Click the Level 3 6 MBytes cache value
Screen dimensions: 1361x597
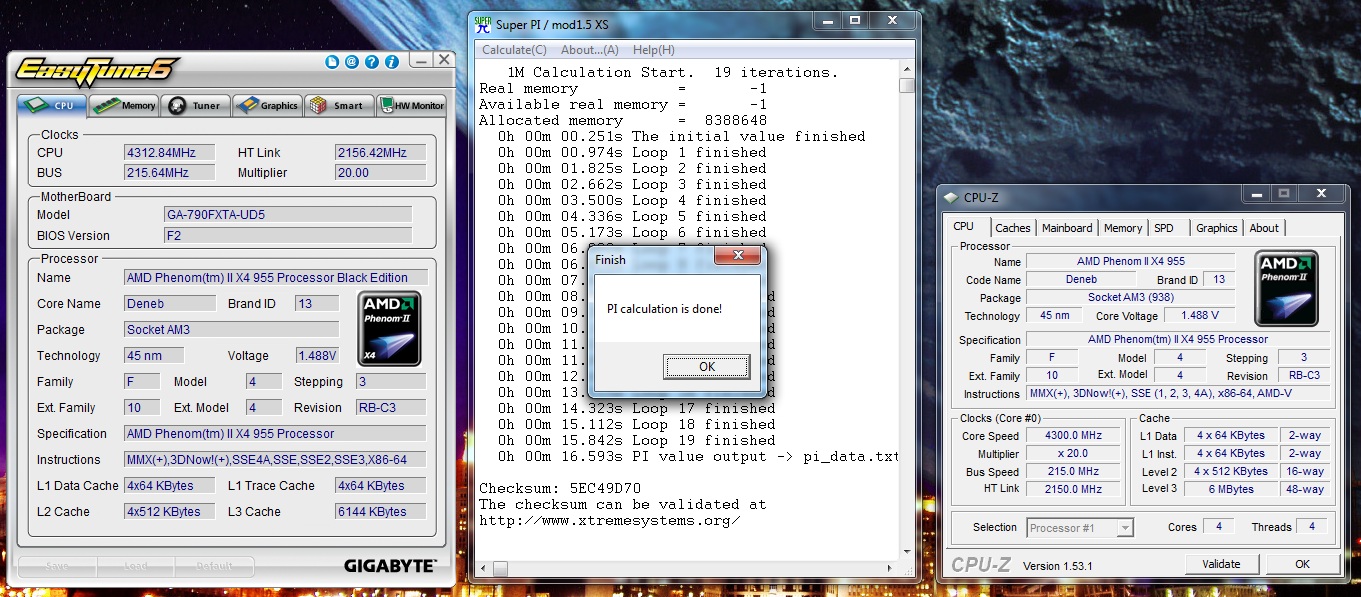coord(1233,490)
